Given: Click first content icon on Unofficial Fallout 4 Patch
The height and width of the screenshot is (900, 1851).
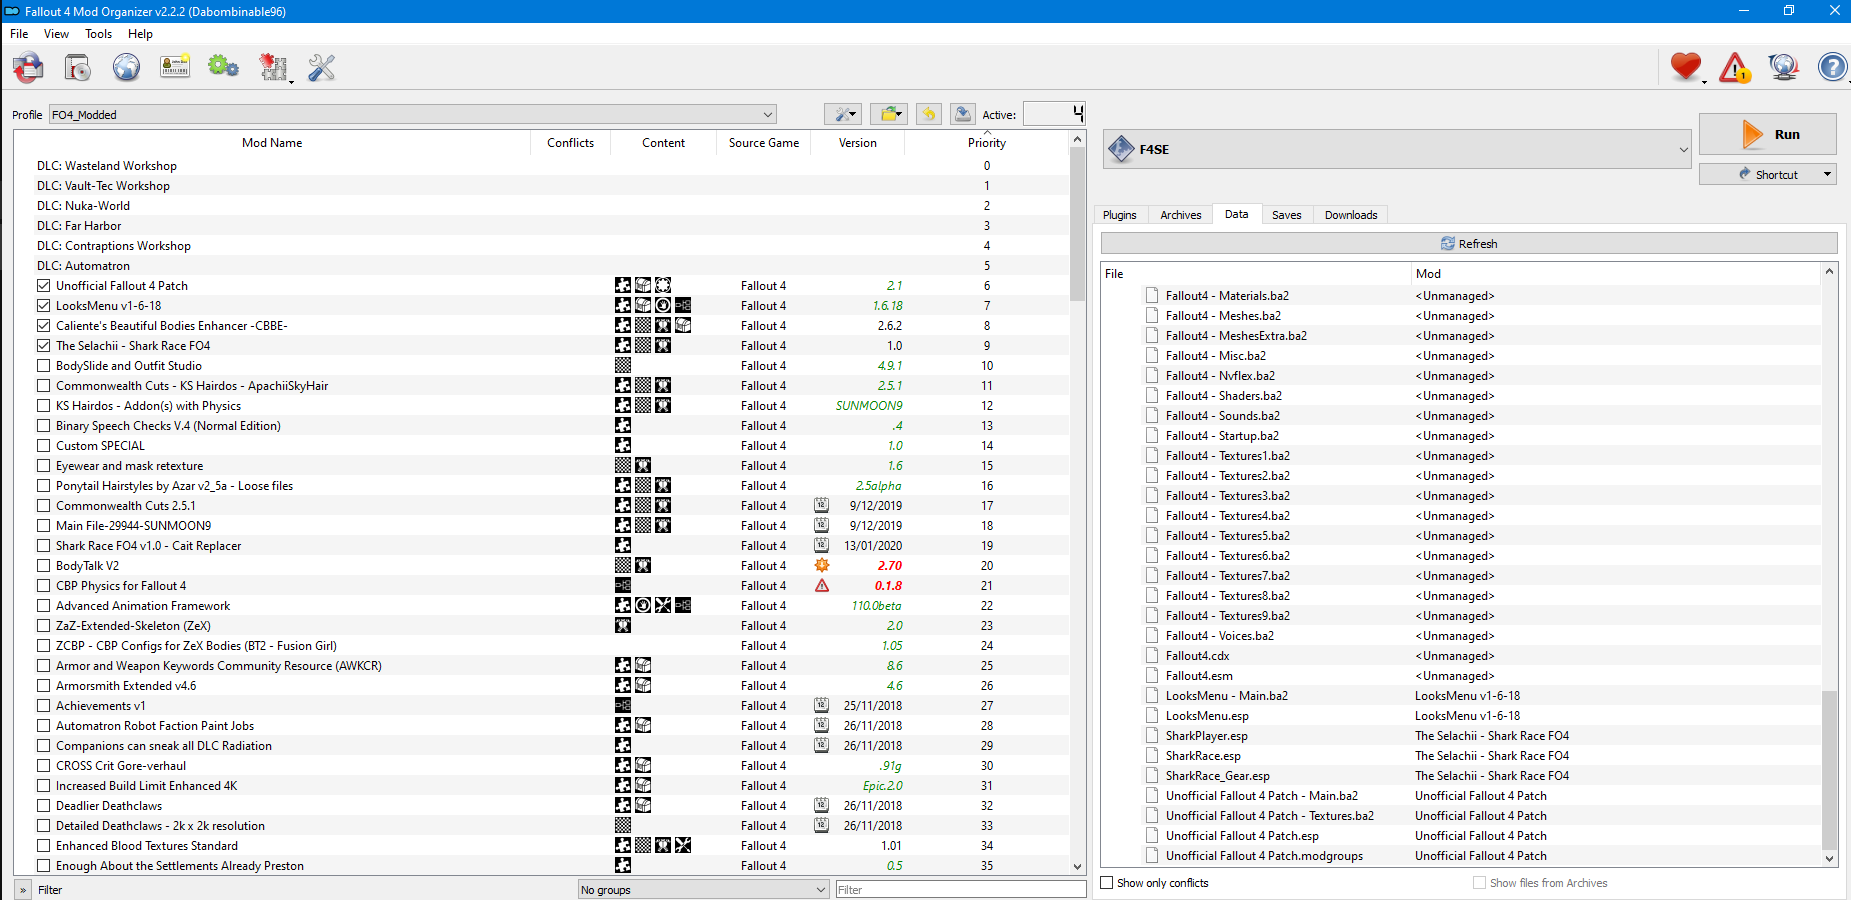Looking at the screenshot, I should pos(623,286).
